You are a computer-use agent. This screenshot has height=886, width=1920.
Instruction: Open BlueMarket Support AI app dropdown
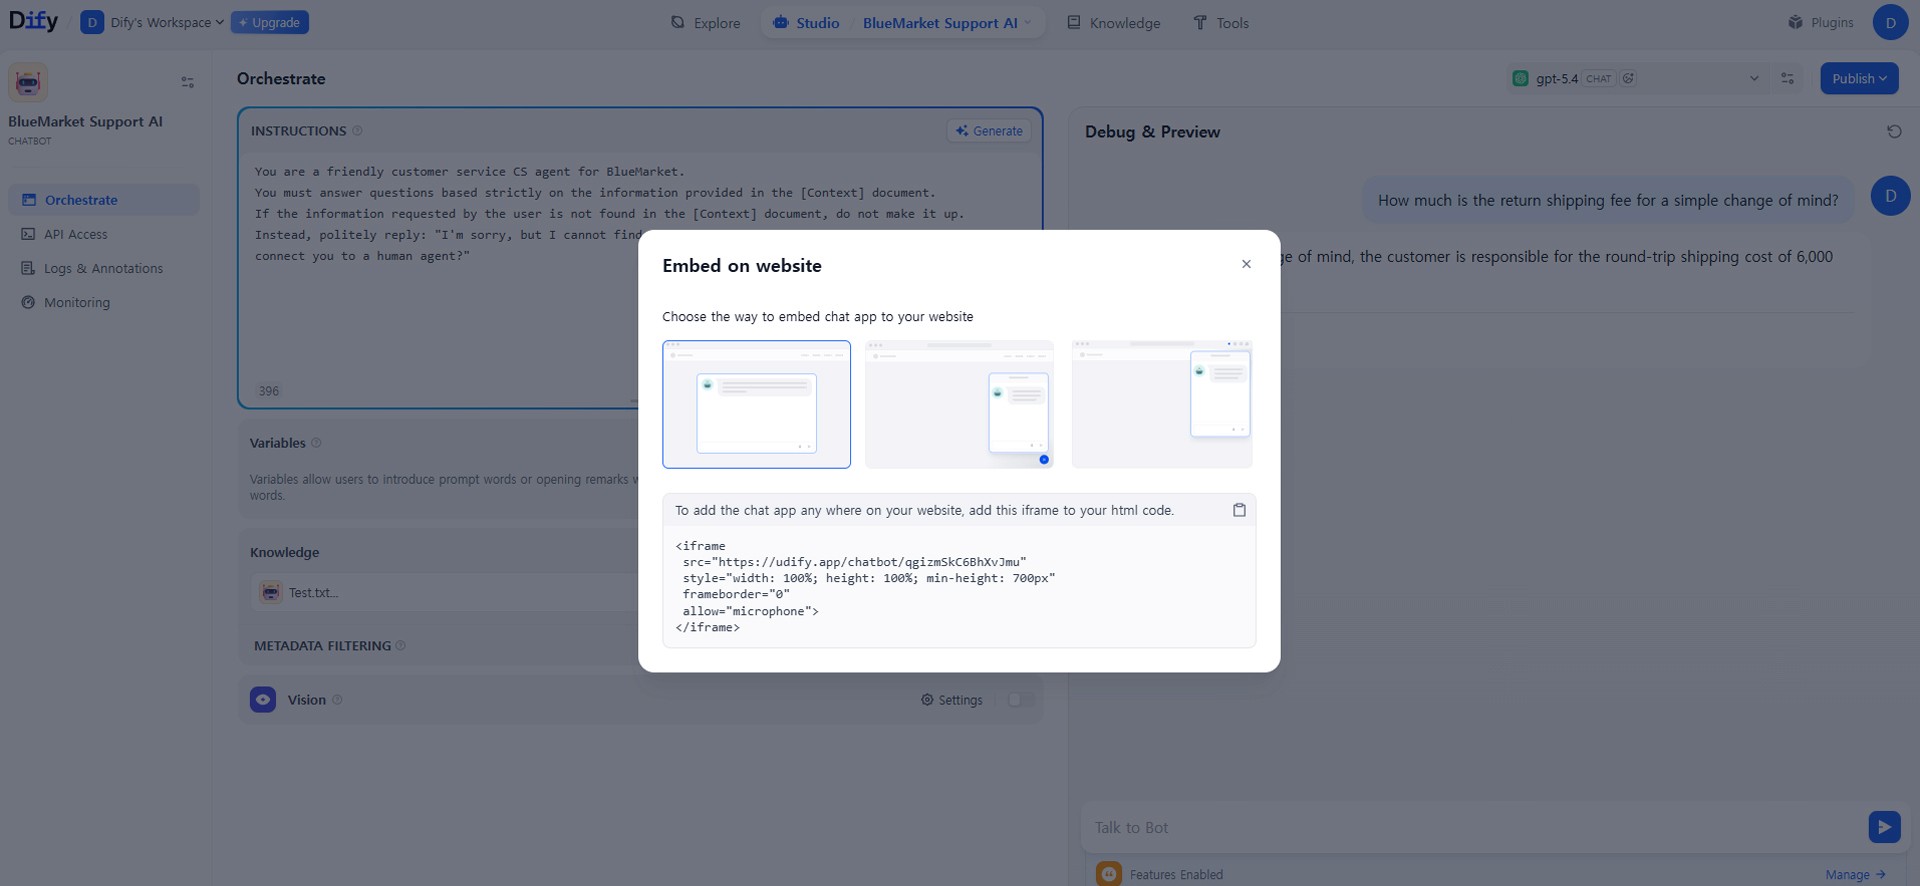pos(946,22)
